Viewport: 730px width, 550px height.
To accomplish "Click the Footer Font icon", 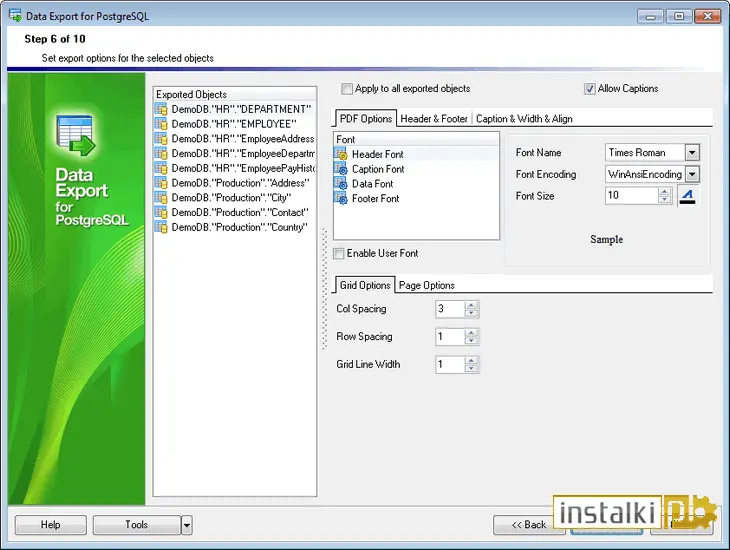I will click(x=341, y=199).
